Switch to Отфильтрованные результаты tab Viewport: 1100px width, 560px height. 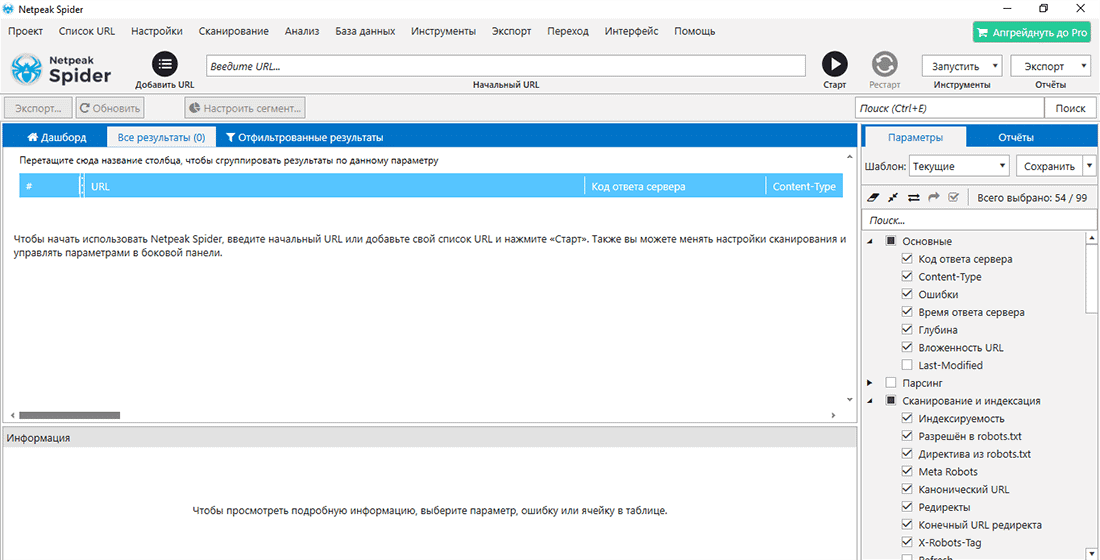pyautogui.click(x=304, y=138)
